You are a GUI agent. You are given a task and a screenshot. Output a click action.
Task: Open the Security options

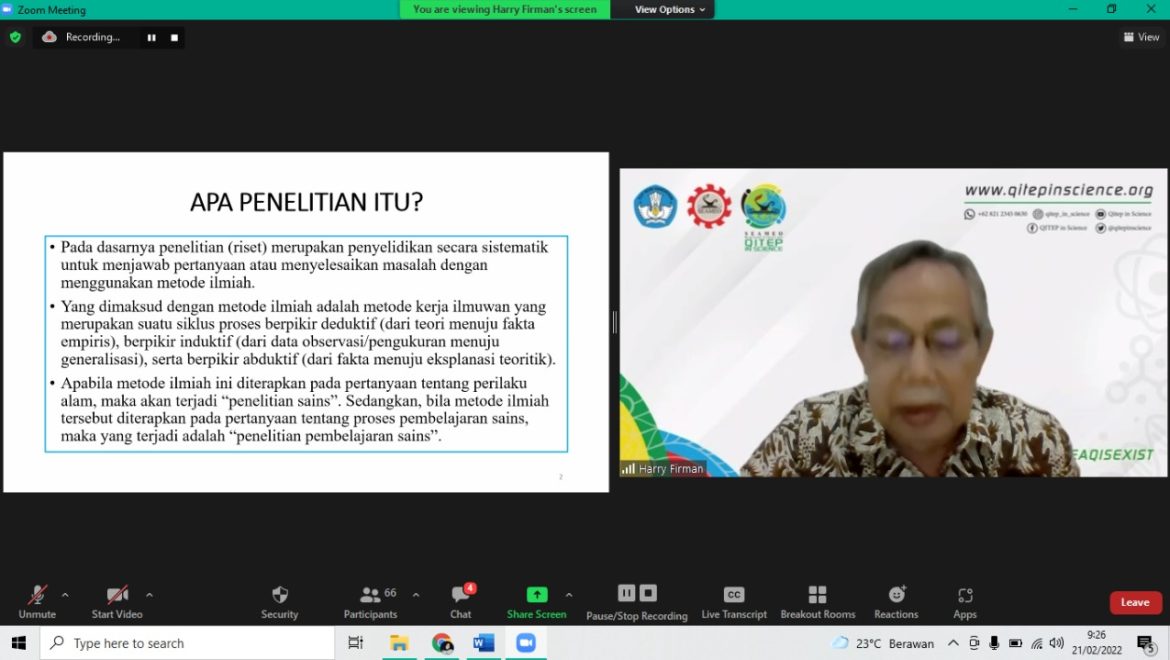[x=279, y=598]
